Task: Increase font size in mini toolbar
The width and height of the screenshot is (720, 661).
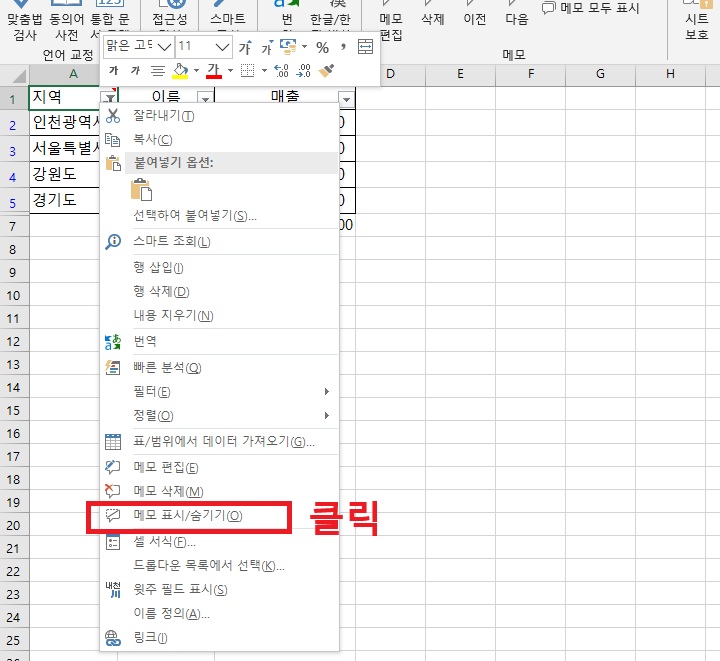Action: tap(245, 47)
